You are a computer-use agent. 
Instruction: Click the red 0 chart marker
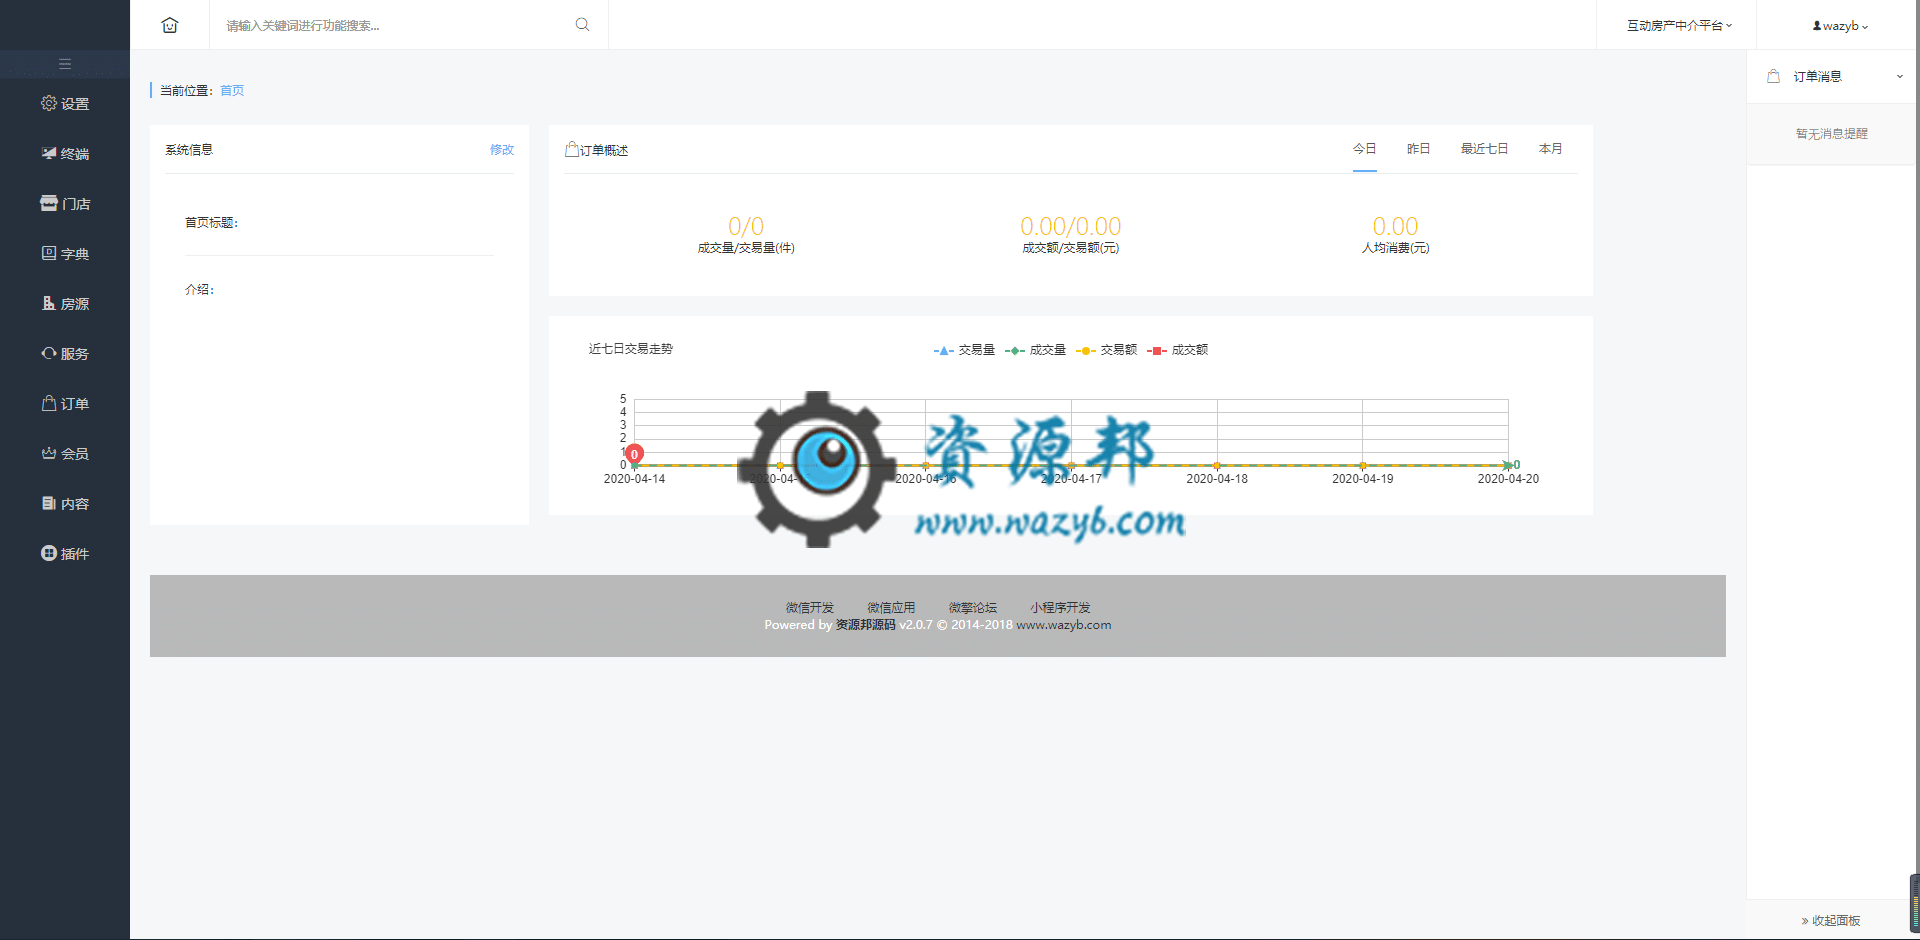pyautogui.click(x=634, y=454)
